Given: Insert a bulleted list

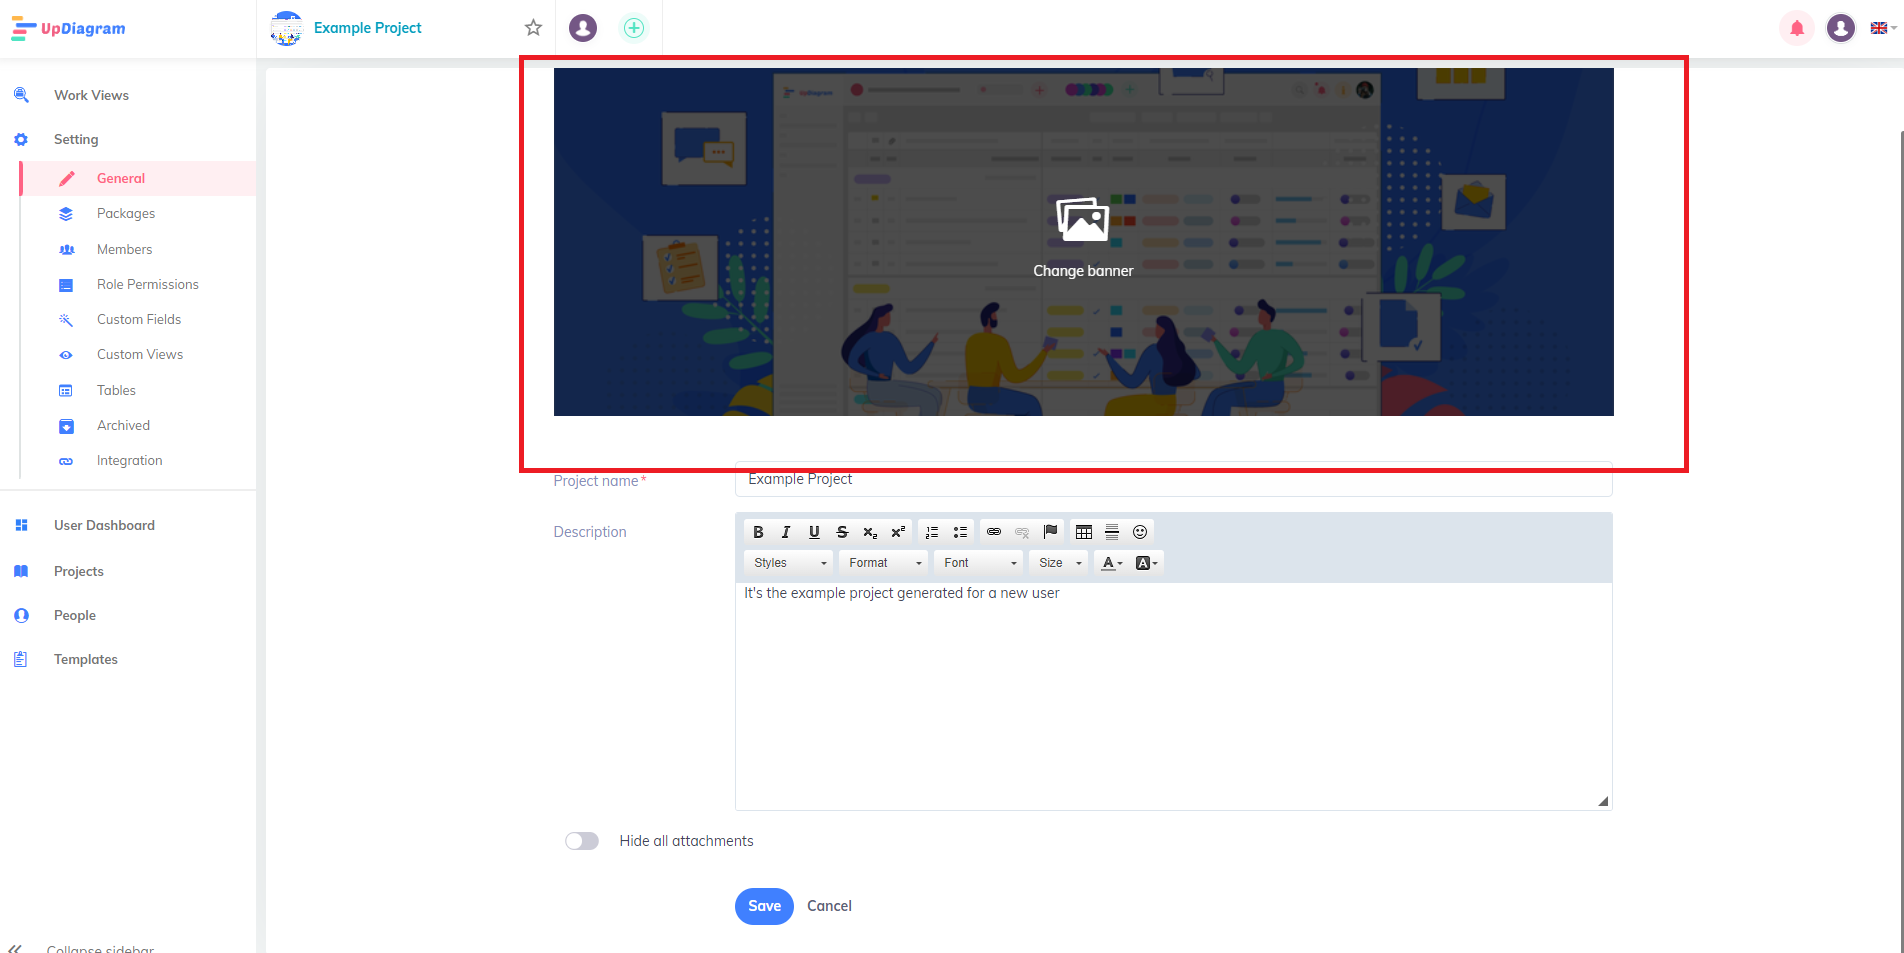Looking at the screenshot, I should (x=960, y=532).
